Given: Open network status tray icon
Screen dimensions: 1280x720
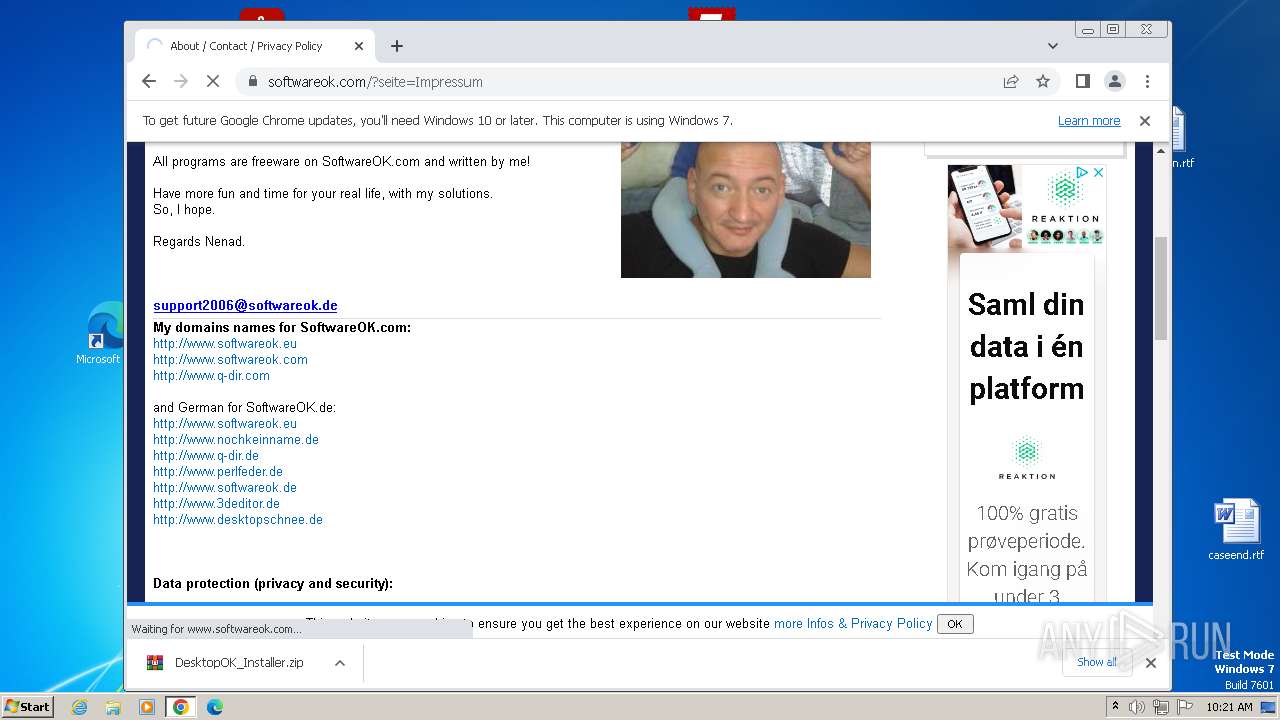Looking at the screenshot, I should (1160, 707).
